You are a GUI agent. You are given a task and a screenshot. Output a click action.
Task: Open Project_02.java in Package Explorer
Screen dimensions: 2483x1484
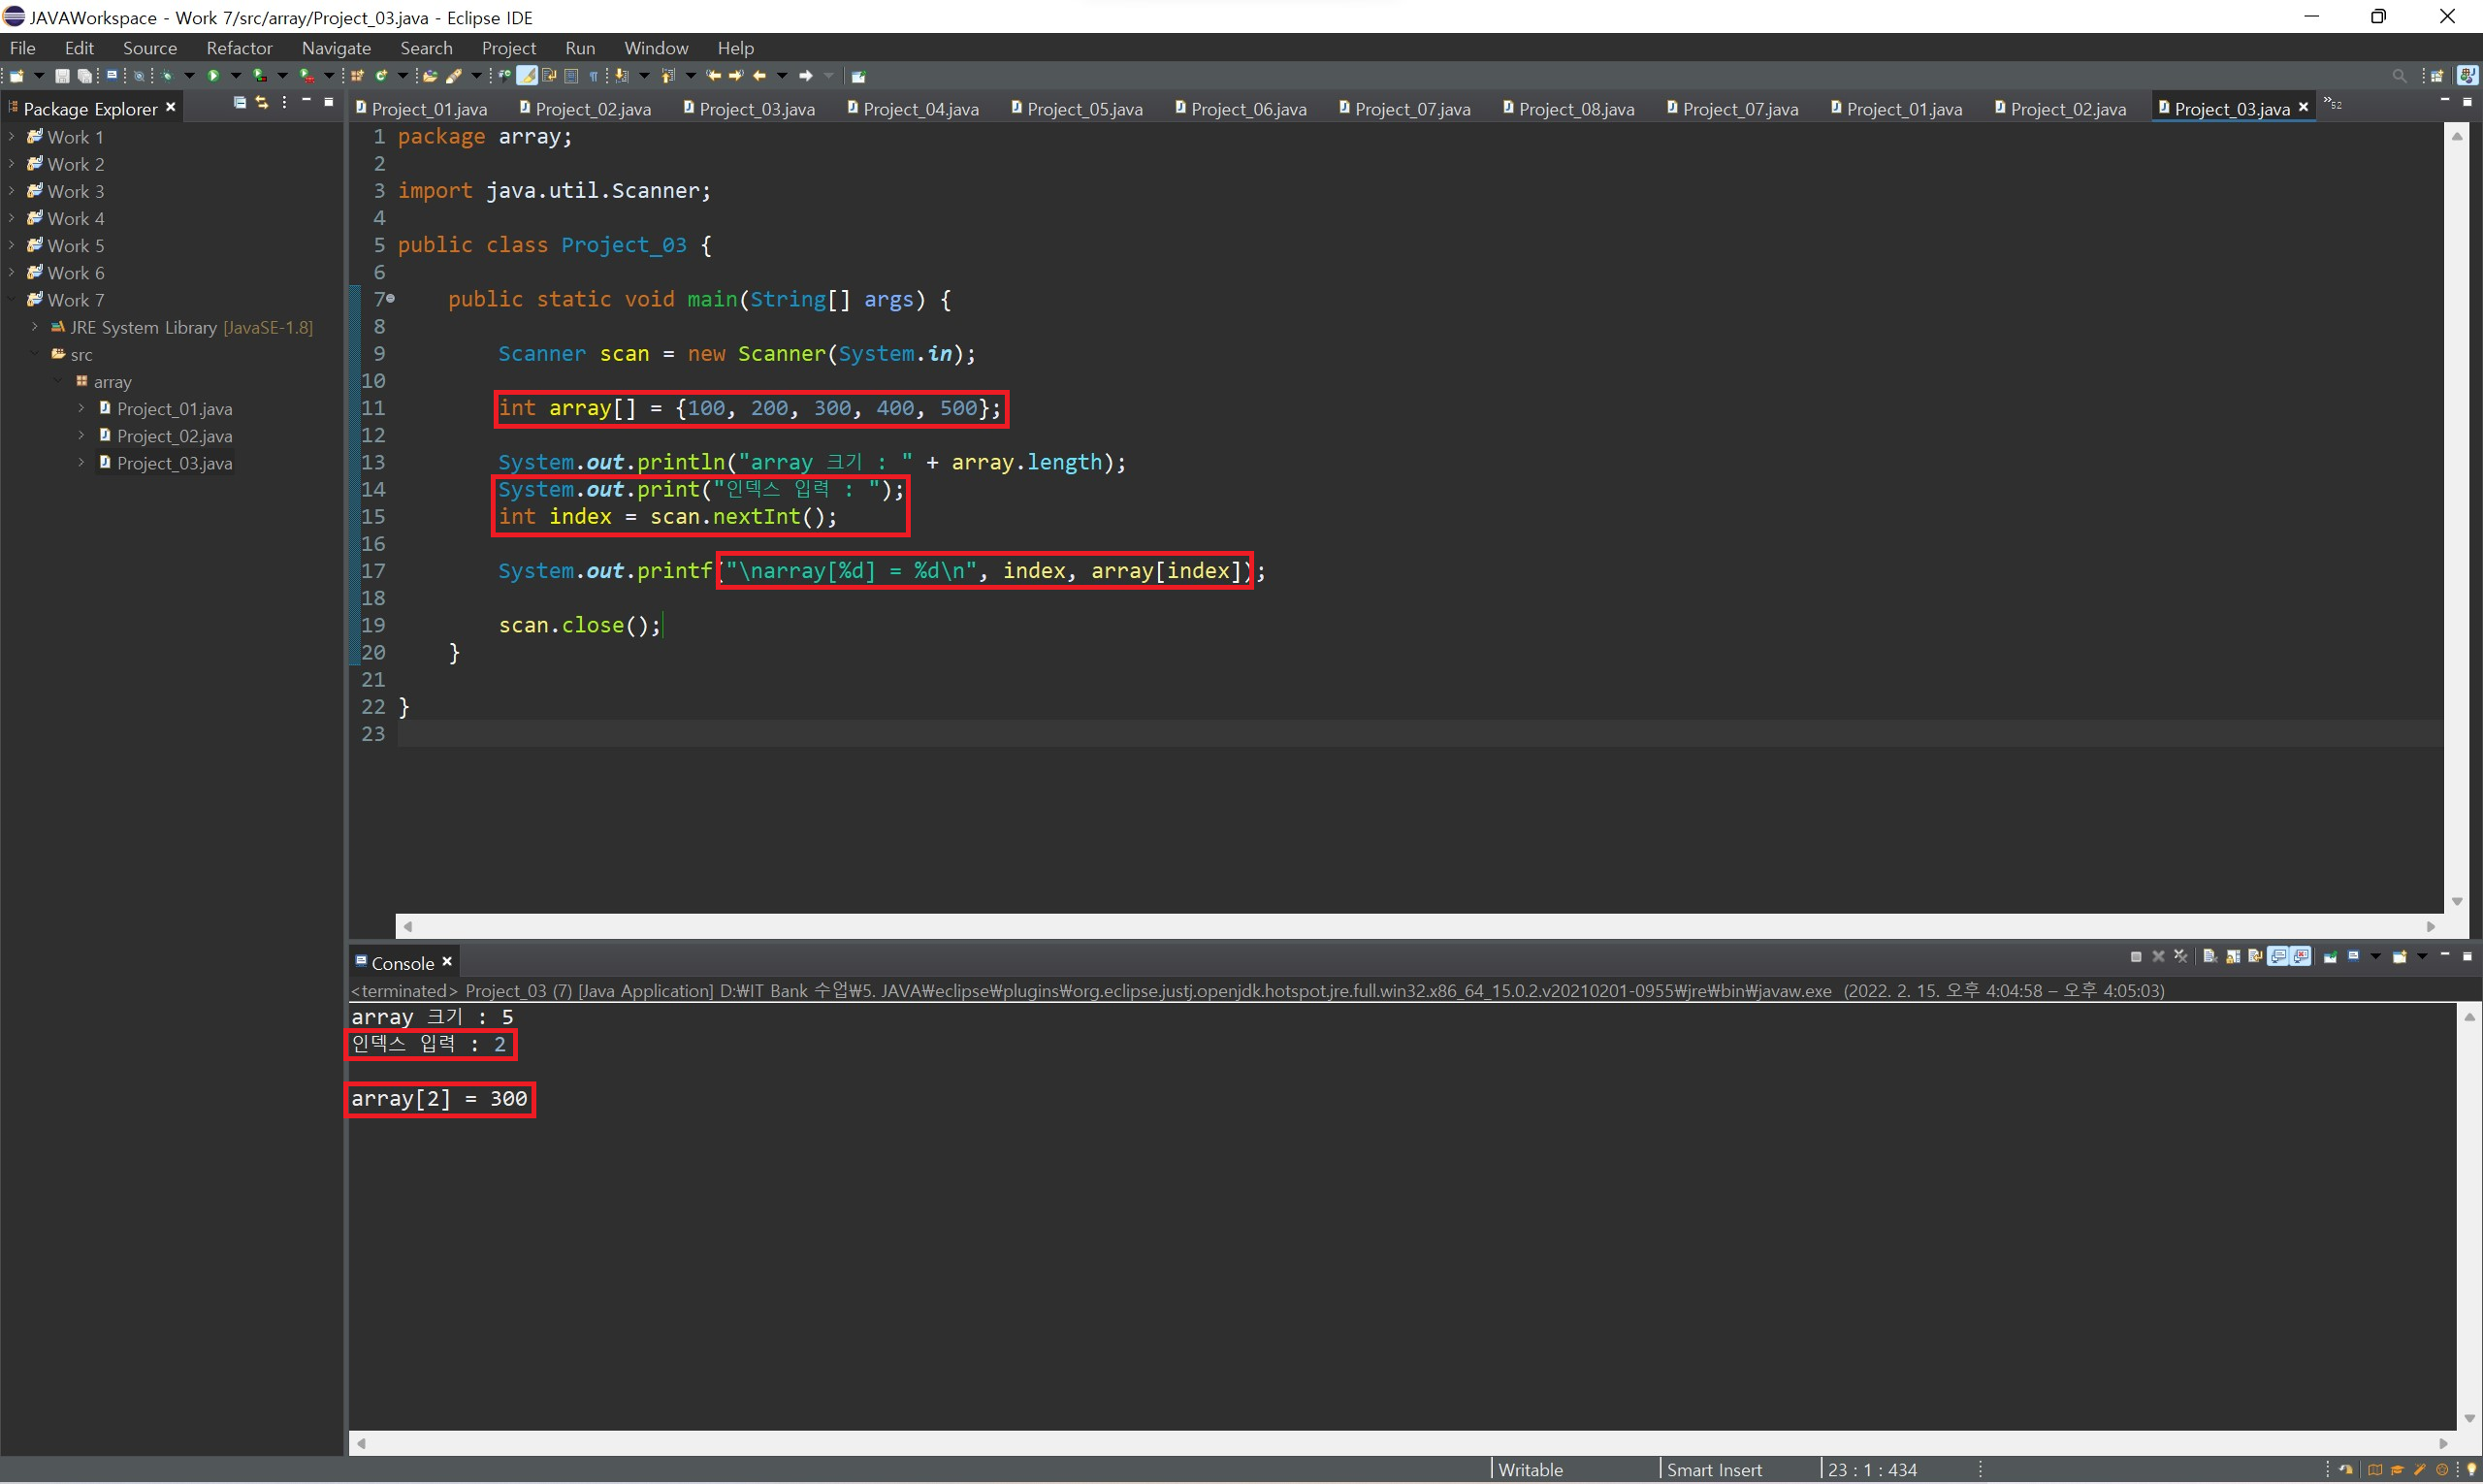174,436
